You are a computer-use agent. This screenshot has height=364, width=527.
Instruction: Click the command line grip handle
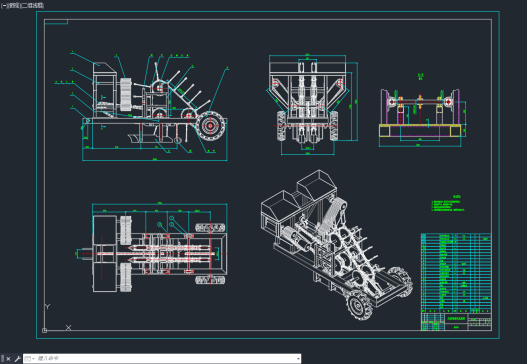2,359
